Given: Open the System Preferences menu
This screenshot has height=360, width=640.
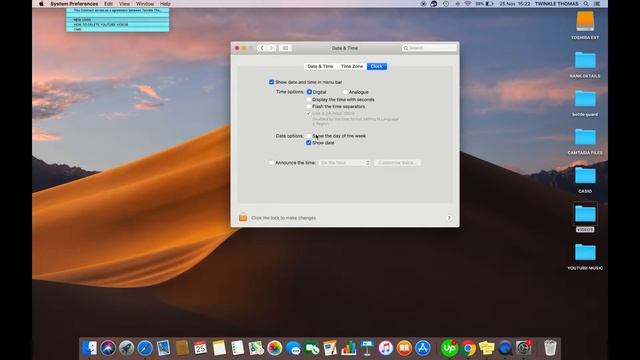Looking at the screenshot, I should [x=74, y=4].
